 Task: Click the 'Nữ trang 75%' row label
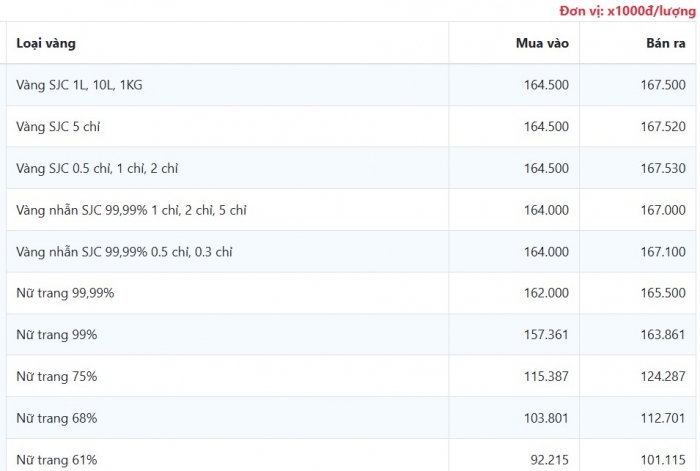[x=57, y=376]
